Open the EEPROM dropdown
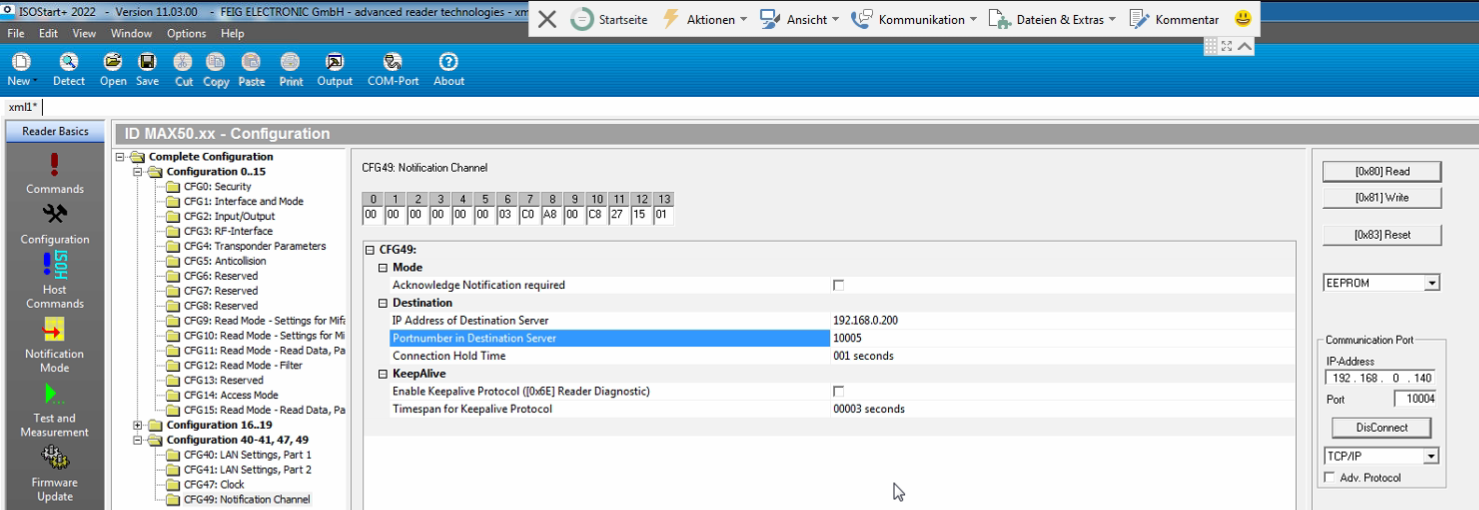This screenshot has height=510, width=1479. [1432, 283]
